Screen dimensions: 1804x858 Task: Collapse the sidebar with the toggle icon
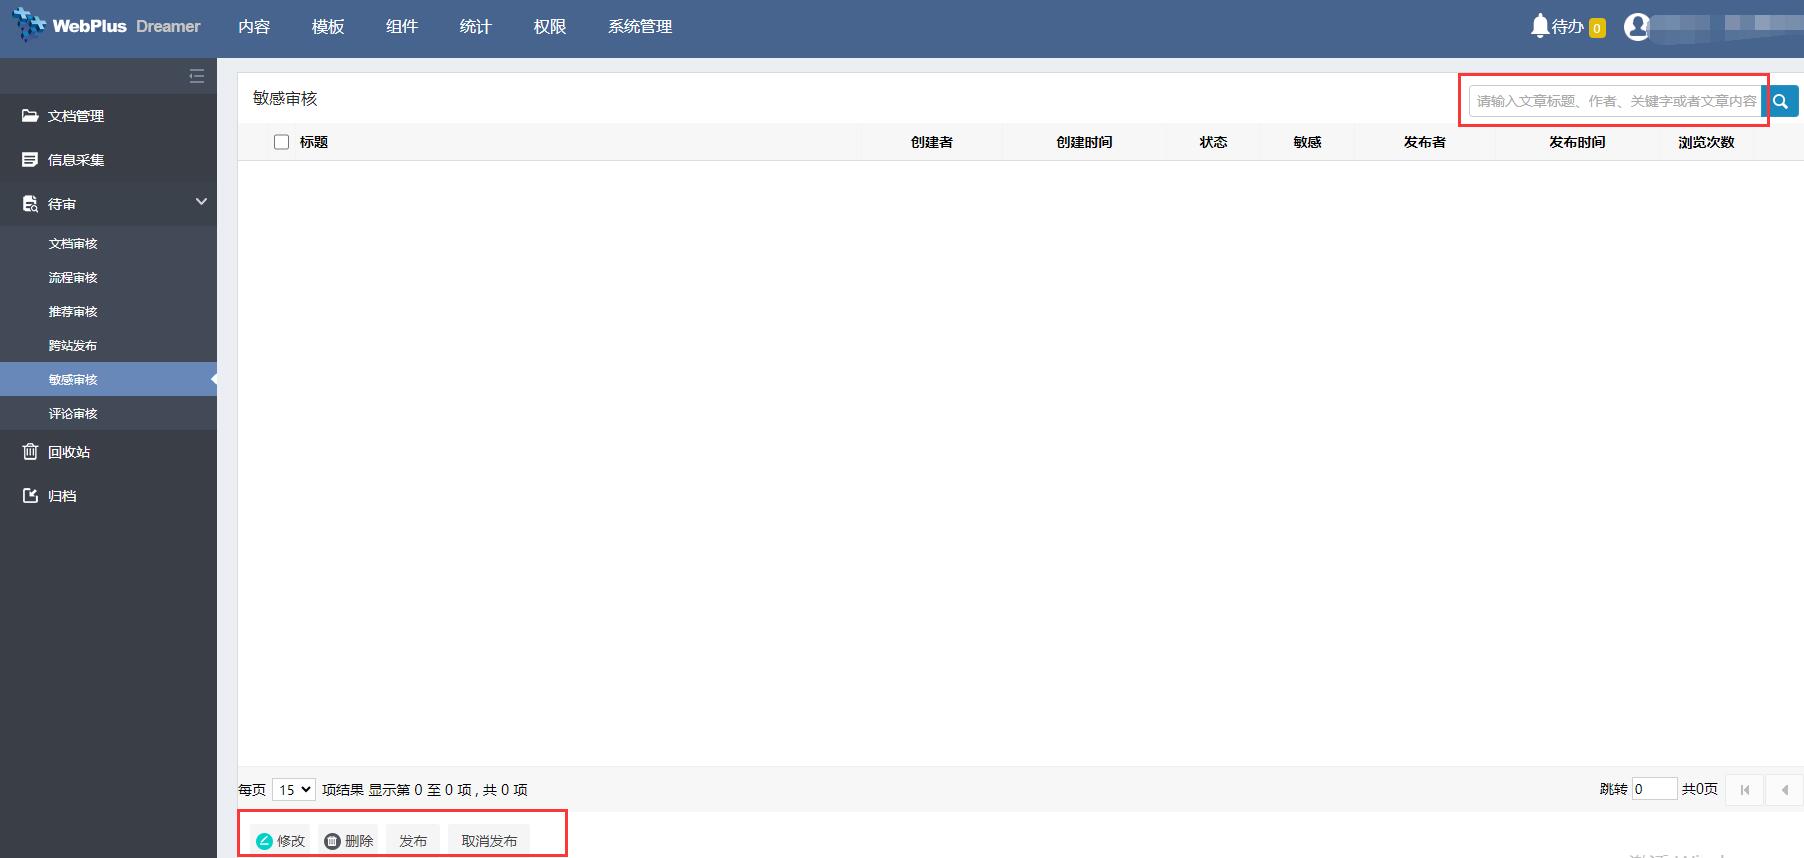[x=197, y=76]
